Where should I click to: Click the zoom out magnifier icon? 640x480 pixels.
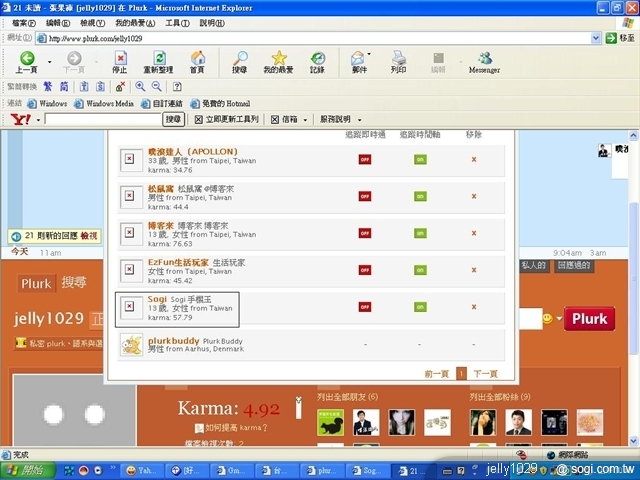click(x=156, y=87)
